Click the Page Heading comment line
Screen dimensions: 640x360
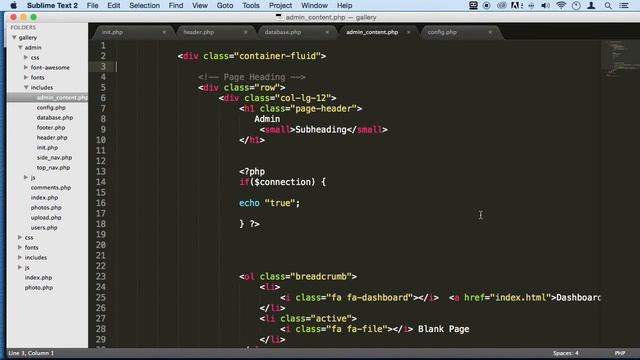[x=251, y=77]
